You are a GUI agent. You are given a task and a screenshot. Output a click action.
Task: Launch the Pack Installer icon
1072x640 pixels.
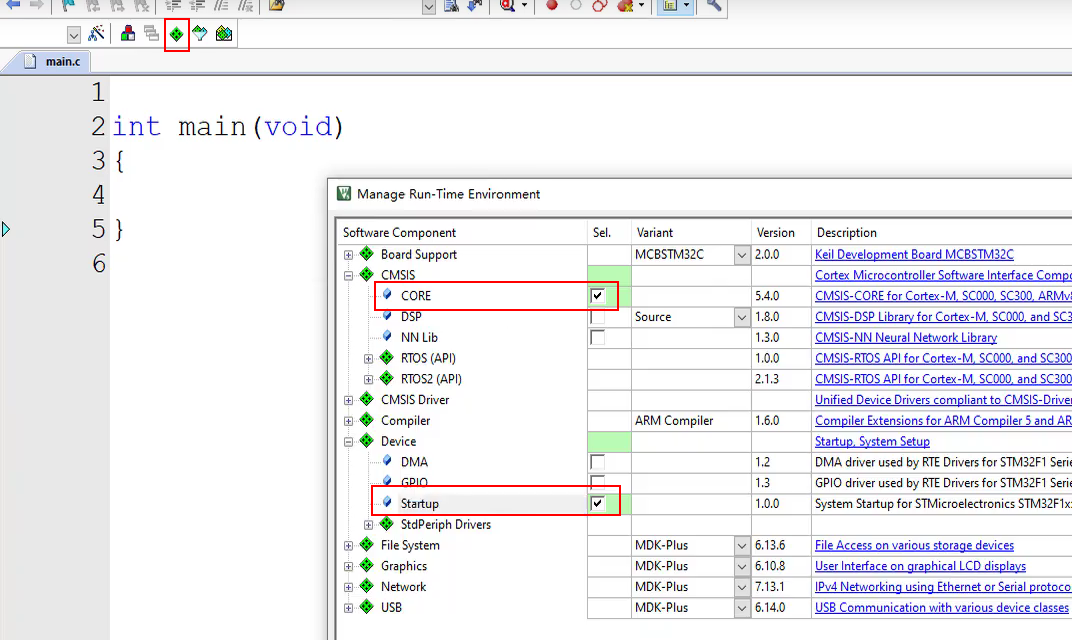pos(224,34)
